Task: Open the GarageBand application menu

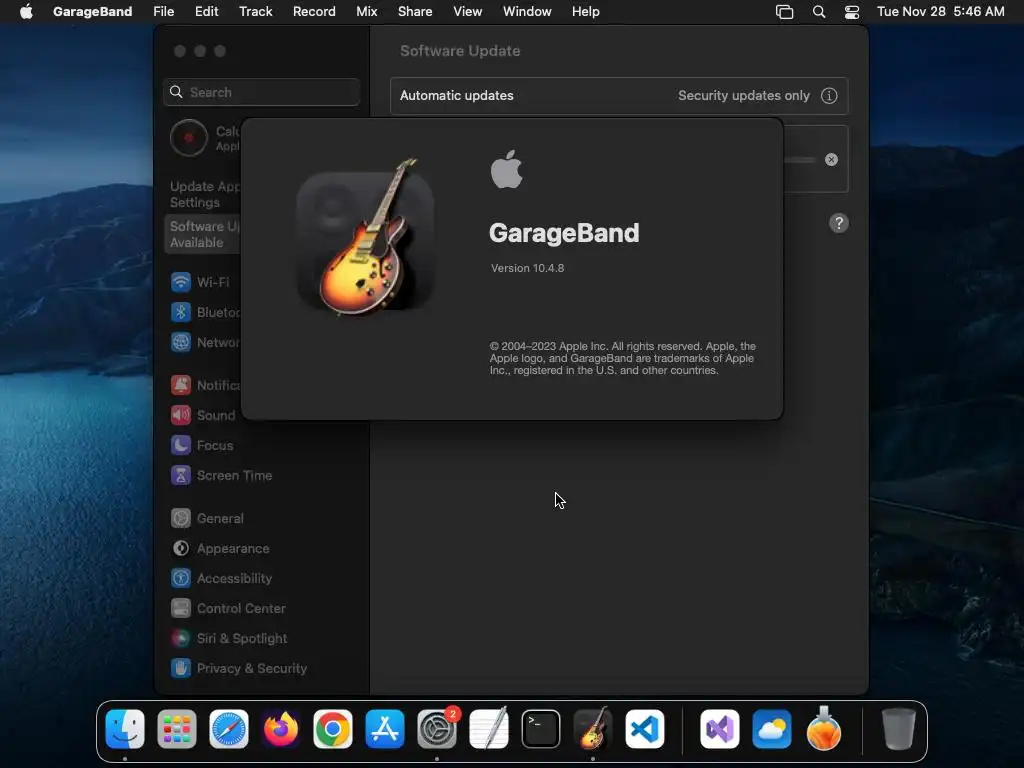Action: tap(92, 11)
